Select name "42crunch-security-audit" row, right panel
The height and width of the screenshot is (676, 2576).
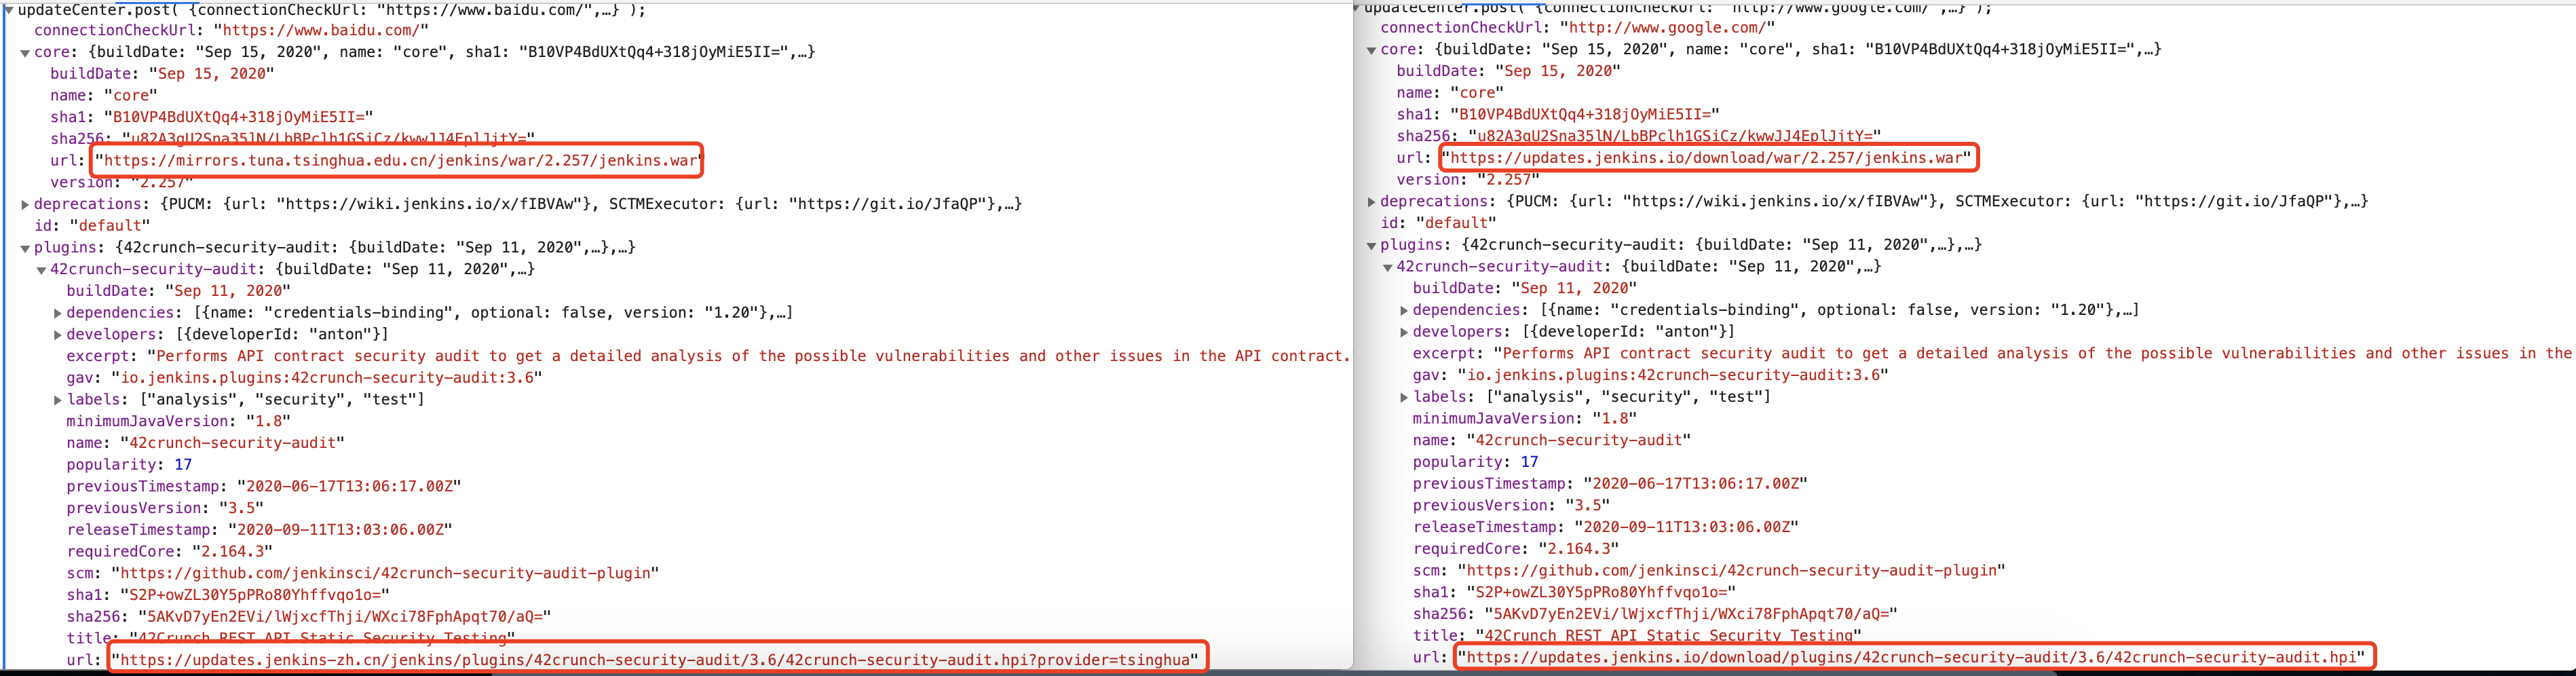click(1552, 440)
